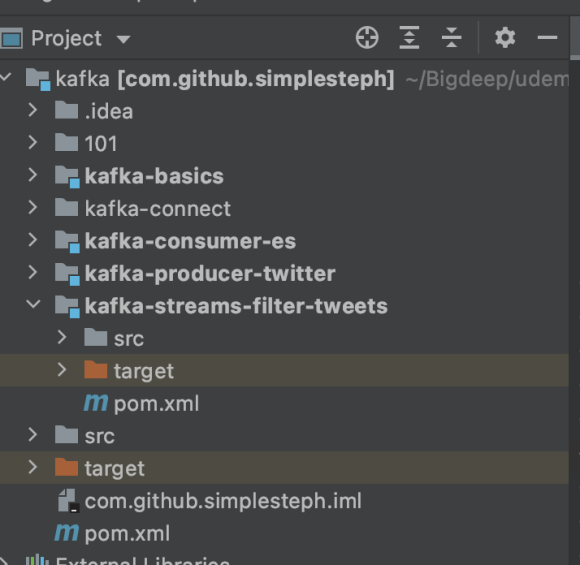The height and width of the screenshot is (565, 580).
Task: Select the kafka-basics label
Action: tap(154, 176)
